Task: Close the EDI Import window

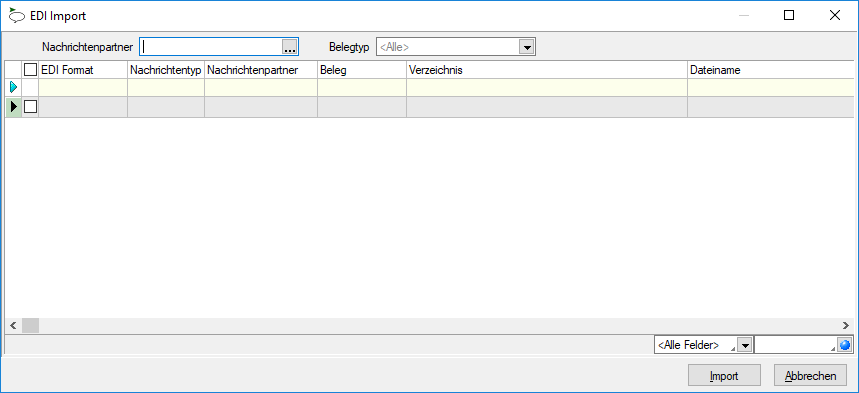Action: point(834,15)
